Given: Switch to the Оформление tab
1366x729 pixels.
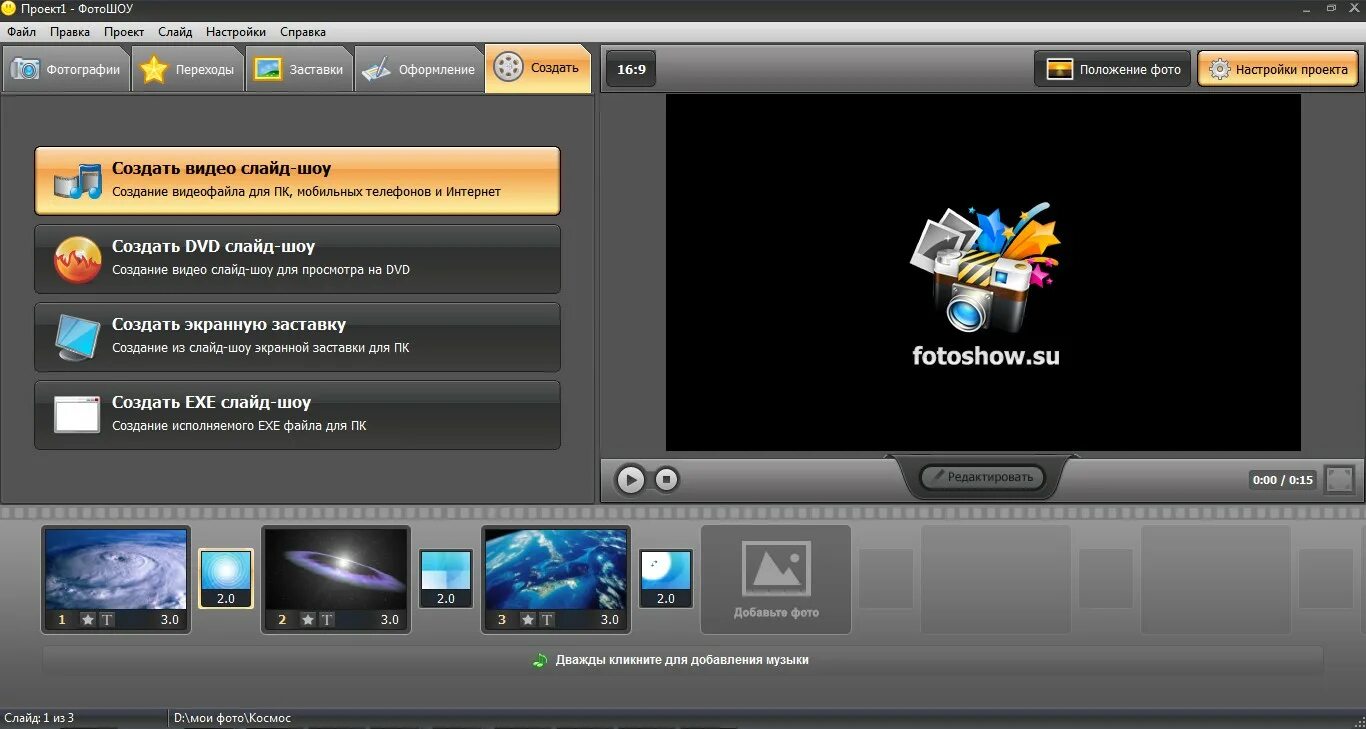Looking at the screenshot, I should point(419,70).
